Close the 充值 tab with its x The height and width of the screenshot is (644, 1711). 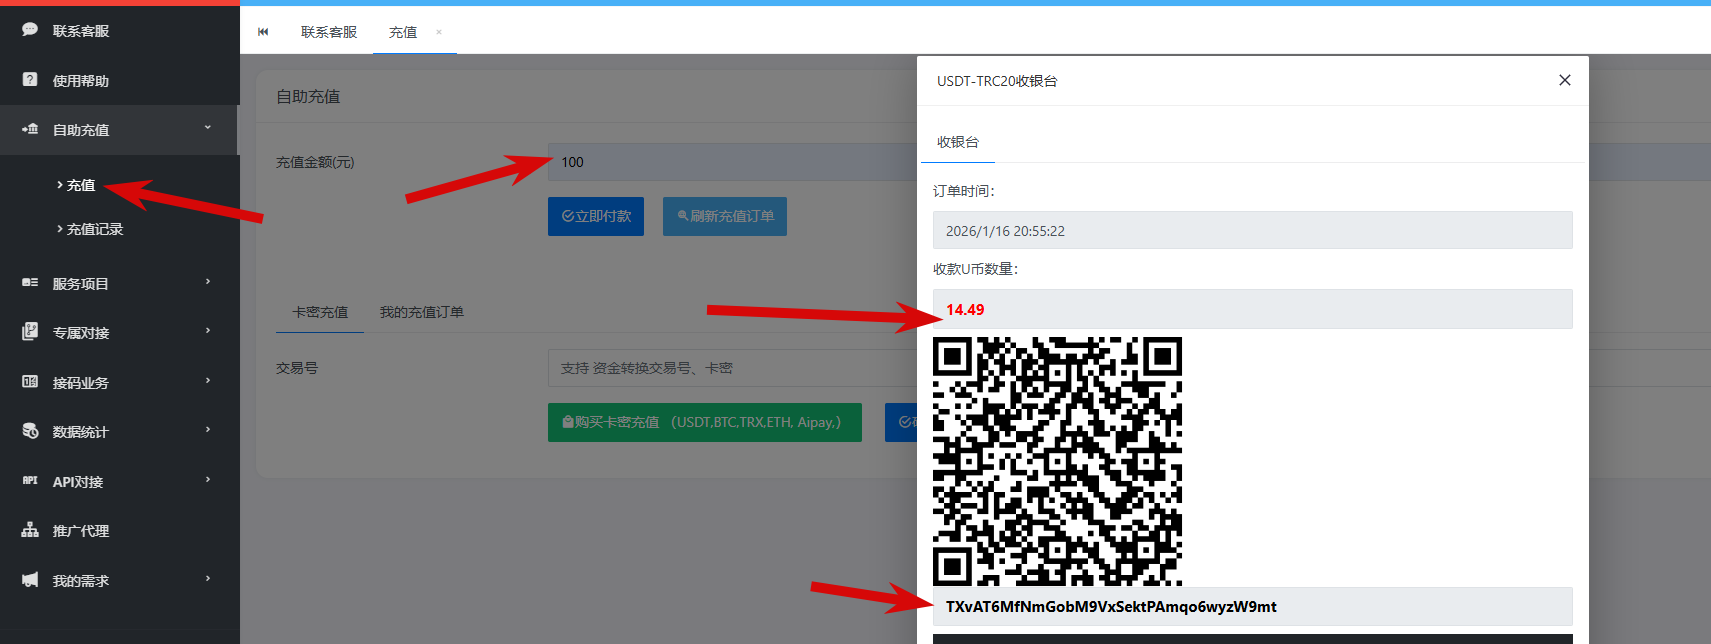click(439, 32)
